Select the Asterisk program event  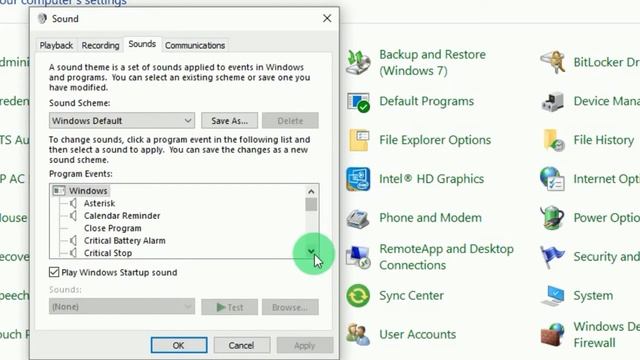[99, 203]
